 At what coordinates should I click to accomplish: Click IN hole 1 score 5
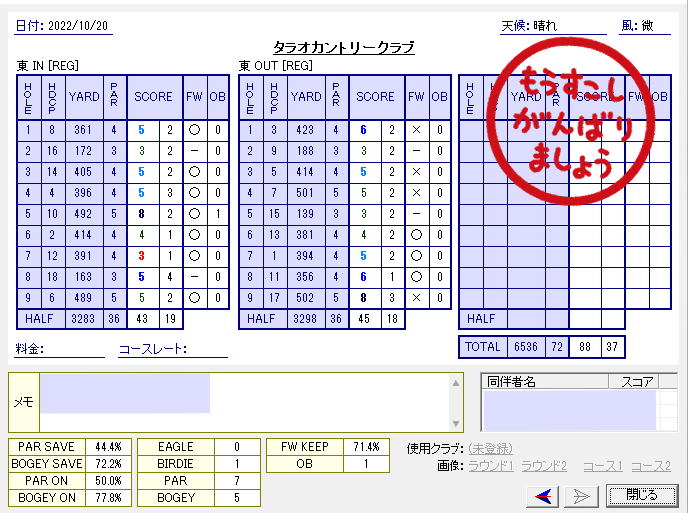click(x=142, y=130)
